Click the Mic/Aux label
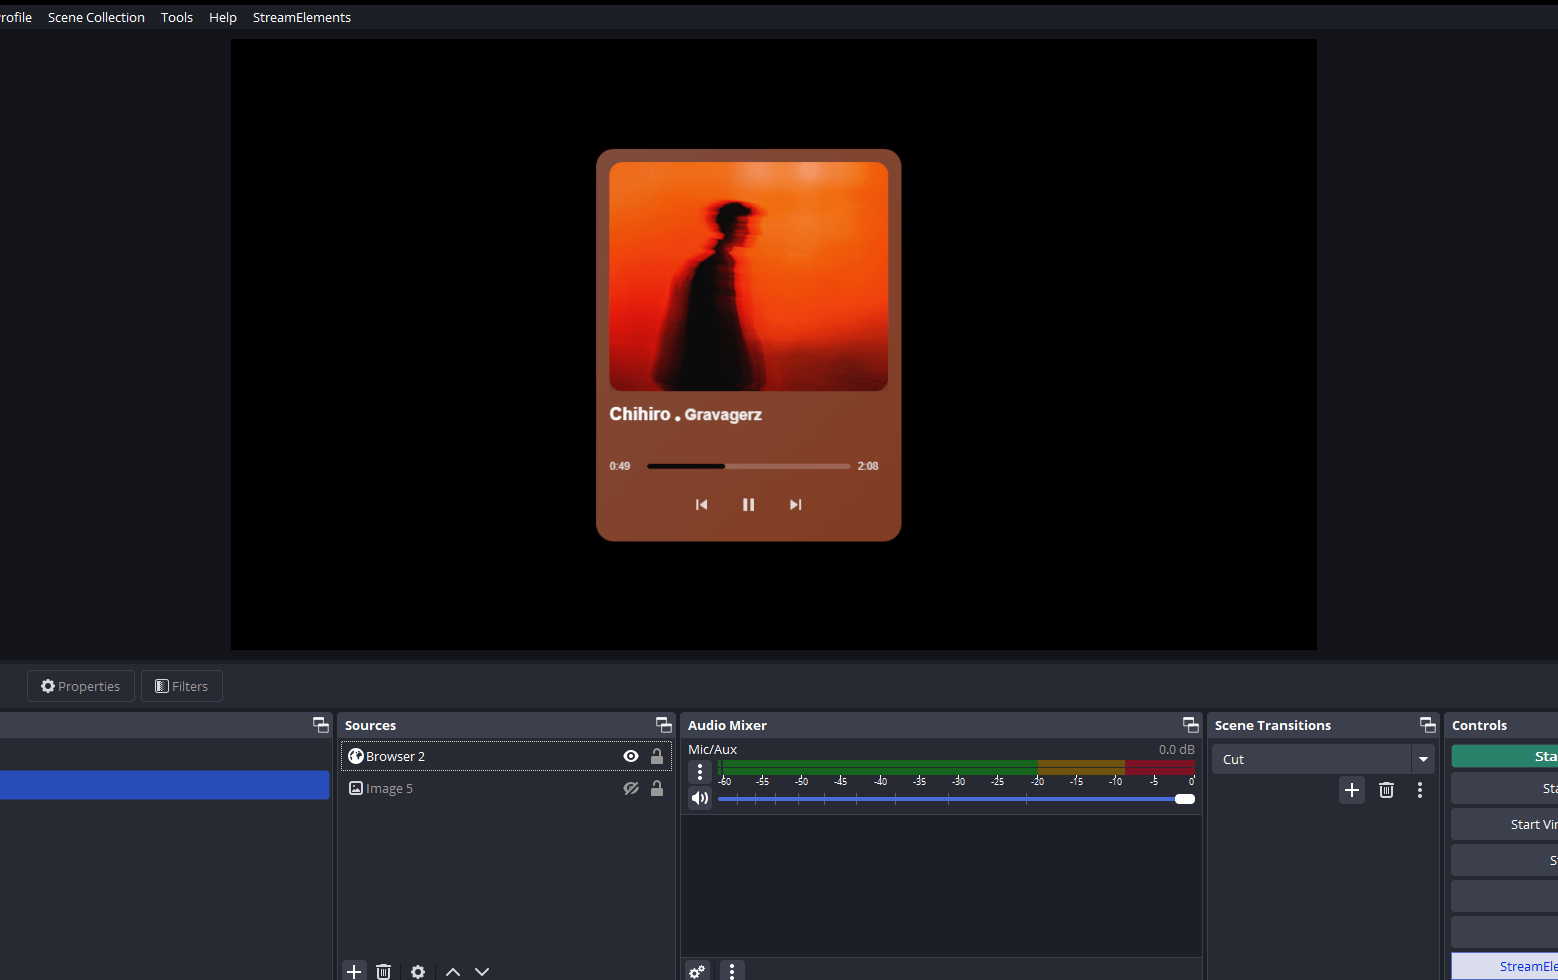Viewport: 1558px width, 980px height. click(712, 749)
